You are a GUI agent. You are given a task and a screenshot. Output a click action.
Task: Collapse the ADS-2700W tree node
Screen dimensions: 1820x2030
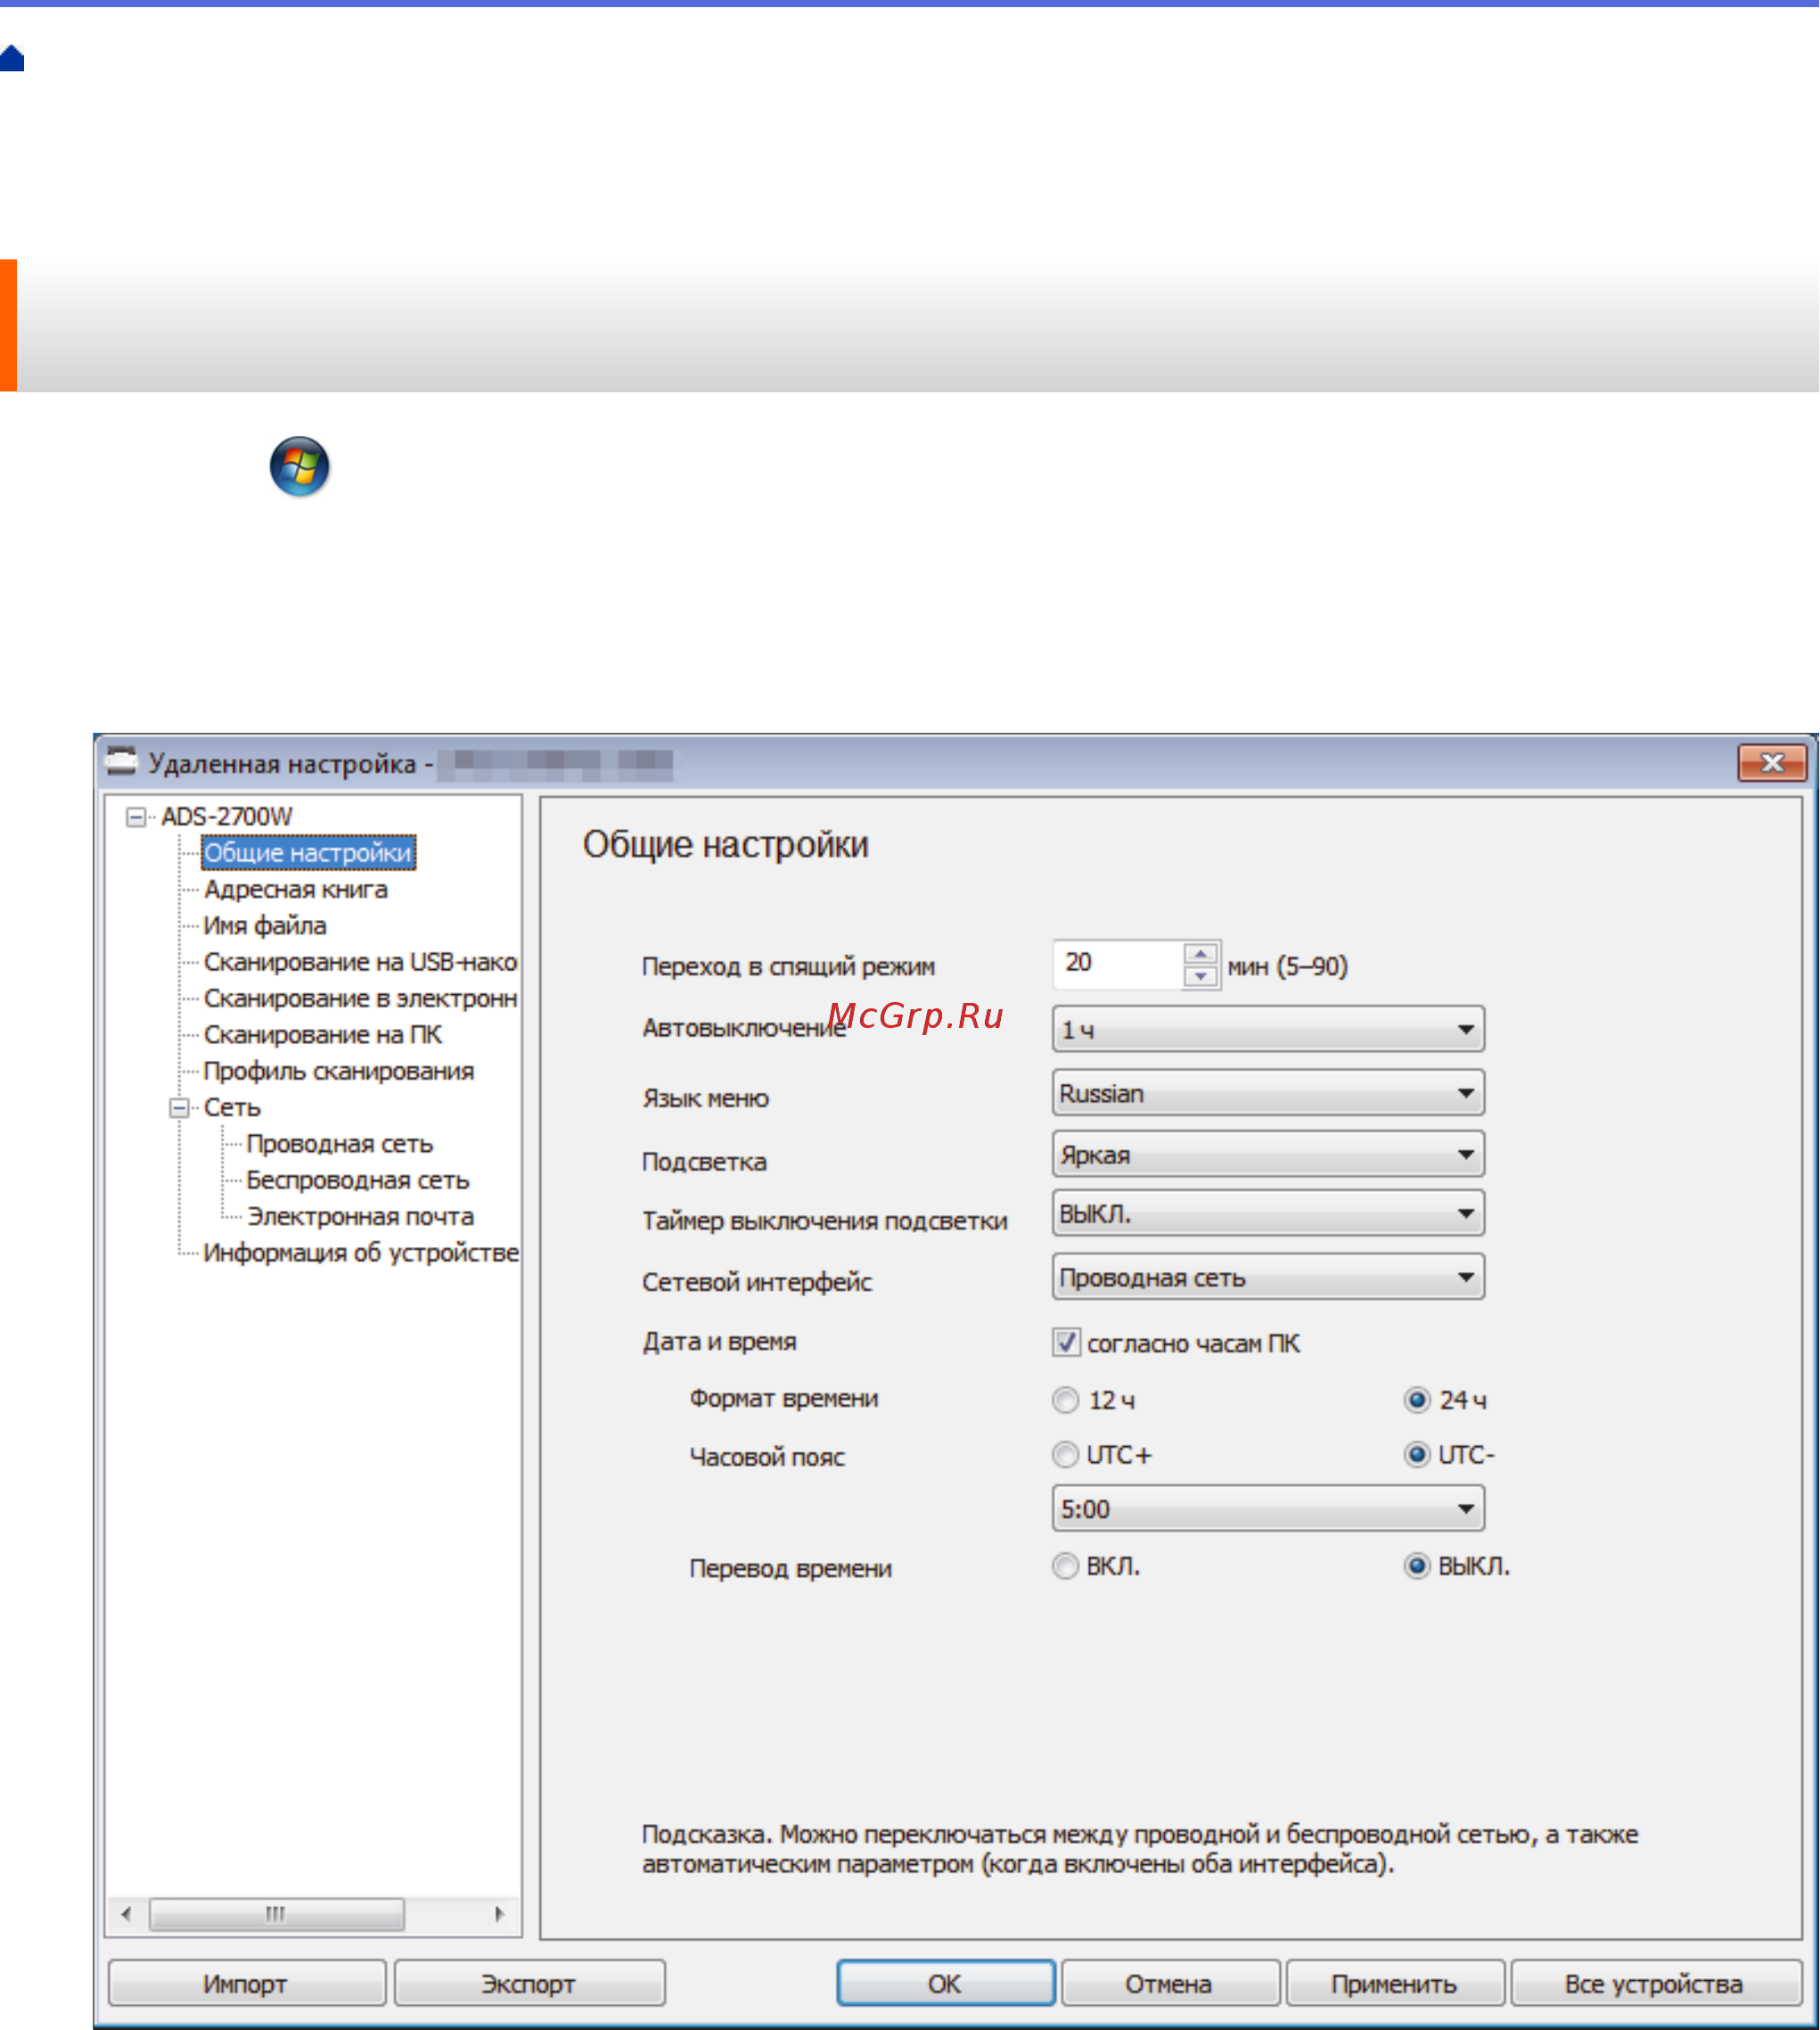[135, 817]
